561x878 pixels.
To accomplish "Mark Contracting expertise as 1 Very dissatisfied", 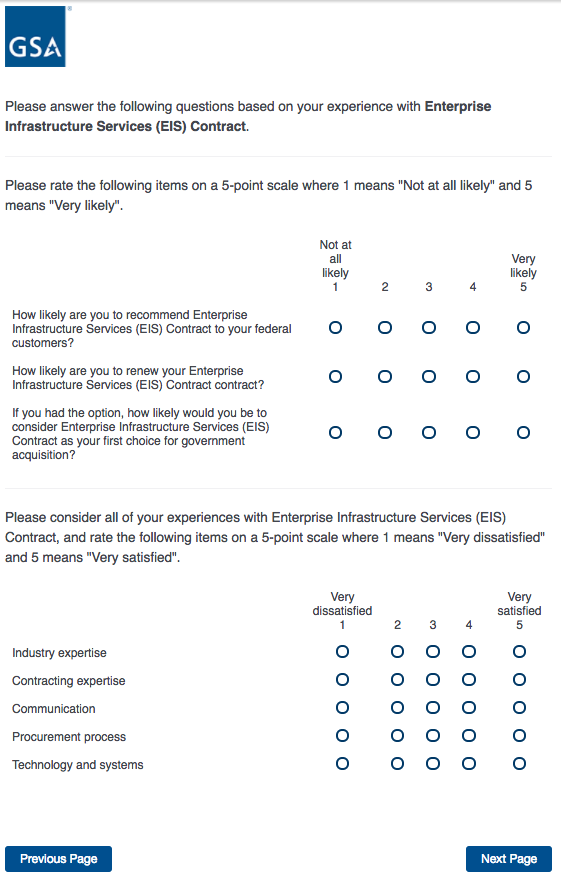I will point(342,680).
